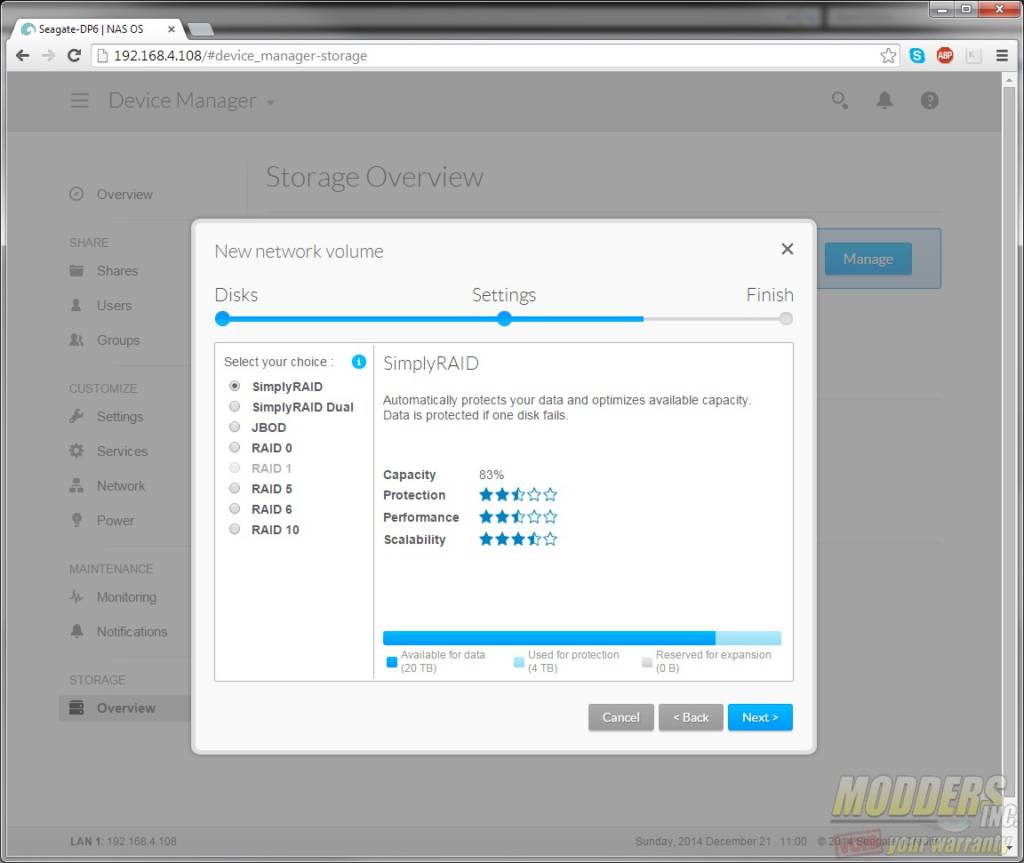The image size is (1024, 863).
Task: Bookmark the page with the star icon
Action: click(x=888, y=56)
